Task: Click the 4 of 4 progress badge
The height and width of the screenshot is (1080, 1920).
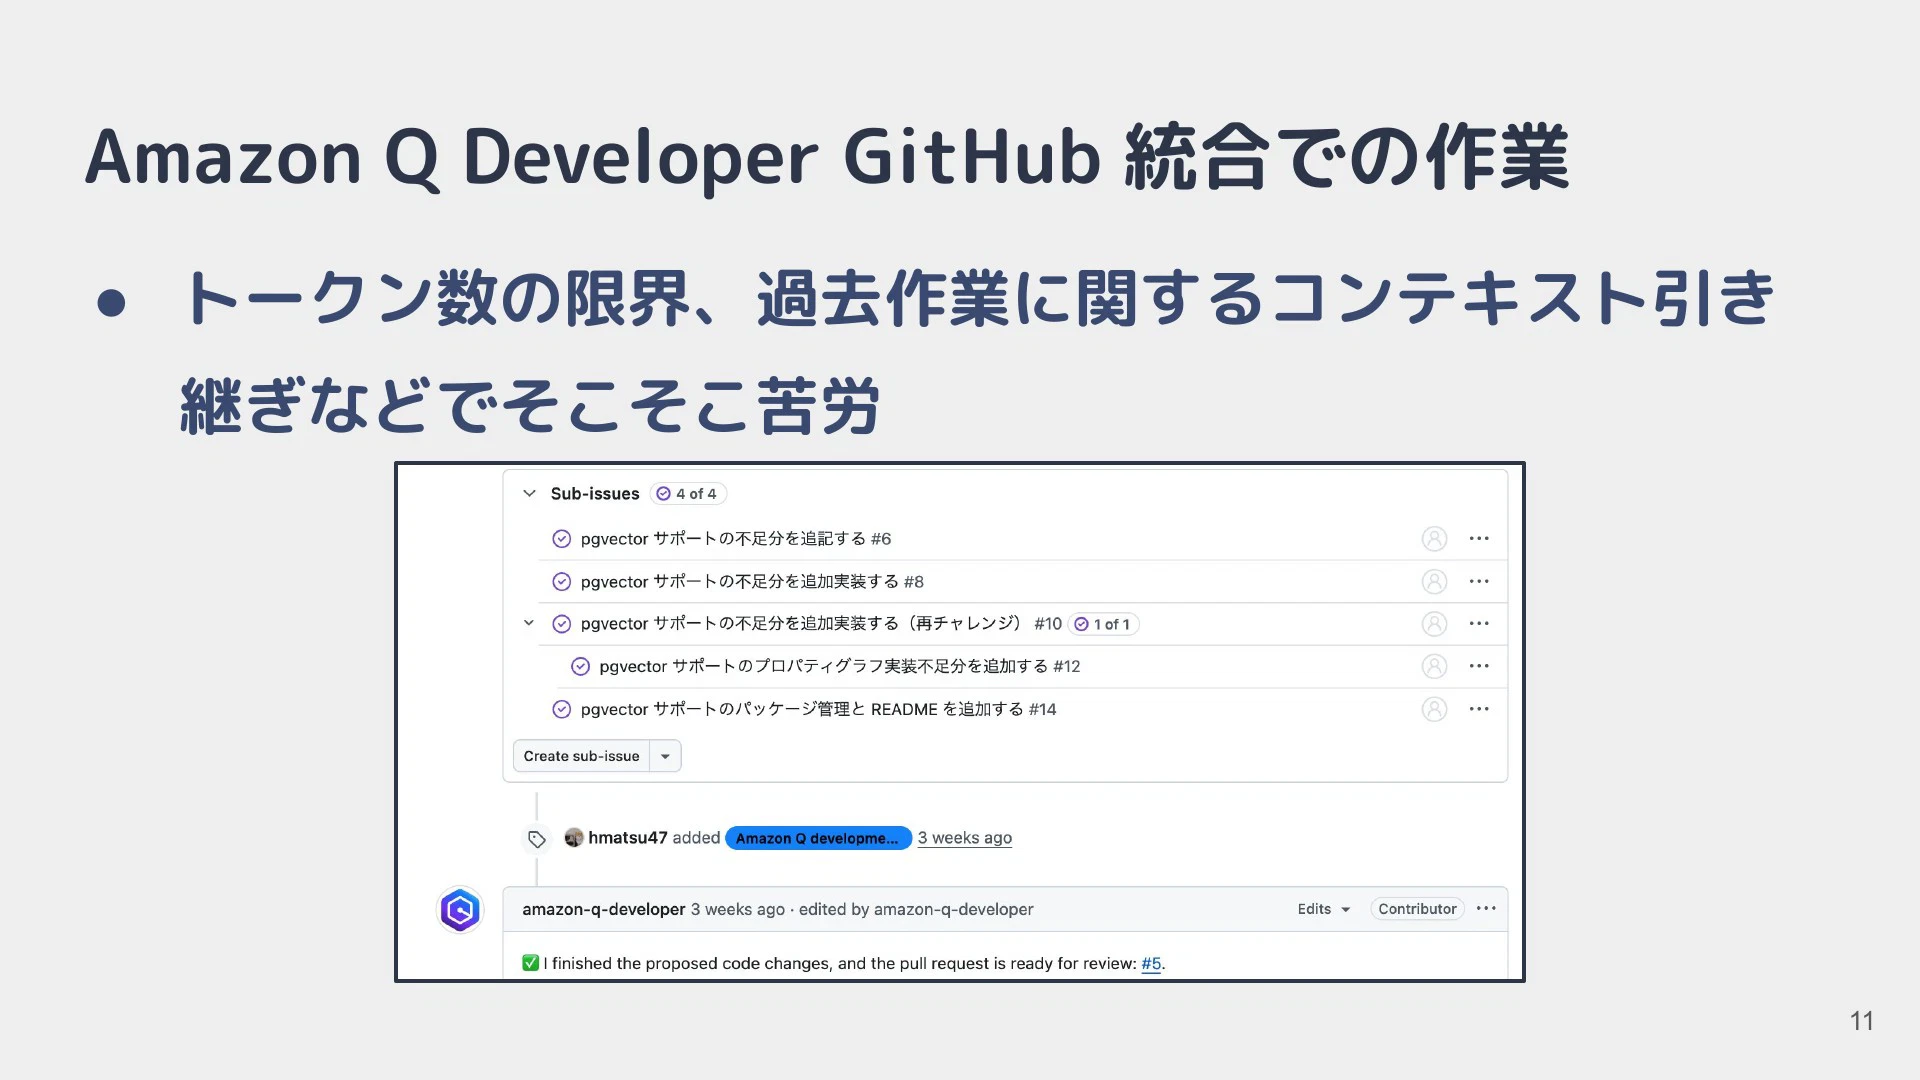Action: coord(688,493)
